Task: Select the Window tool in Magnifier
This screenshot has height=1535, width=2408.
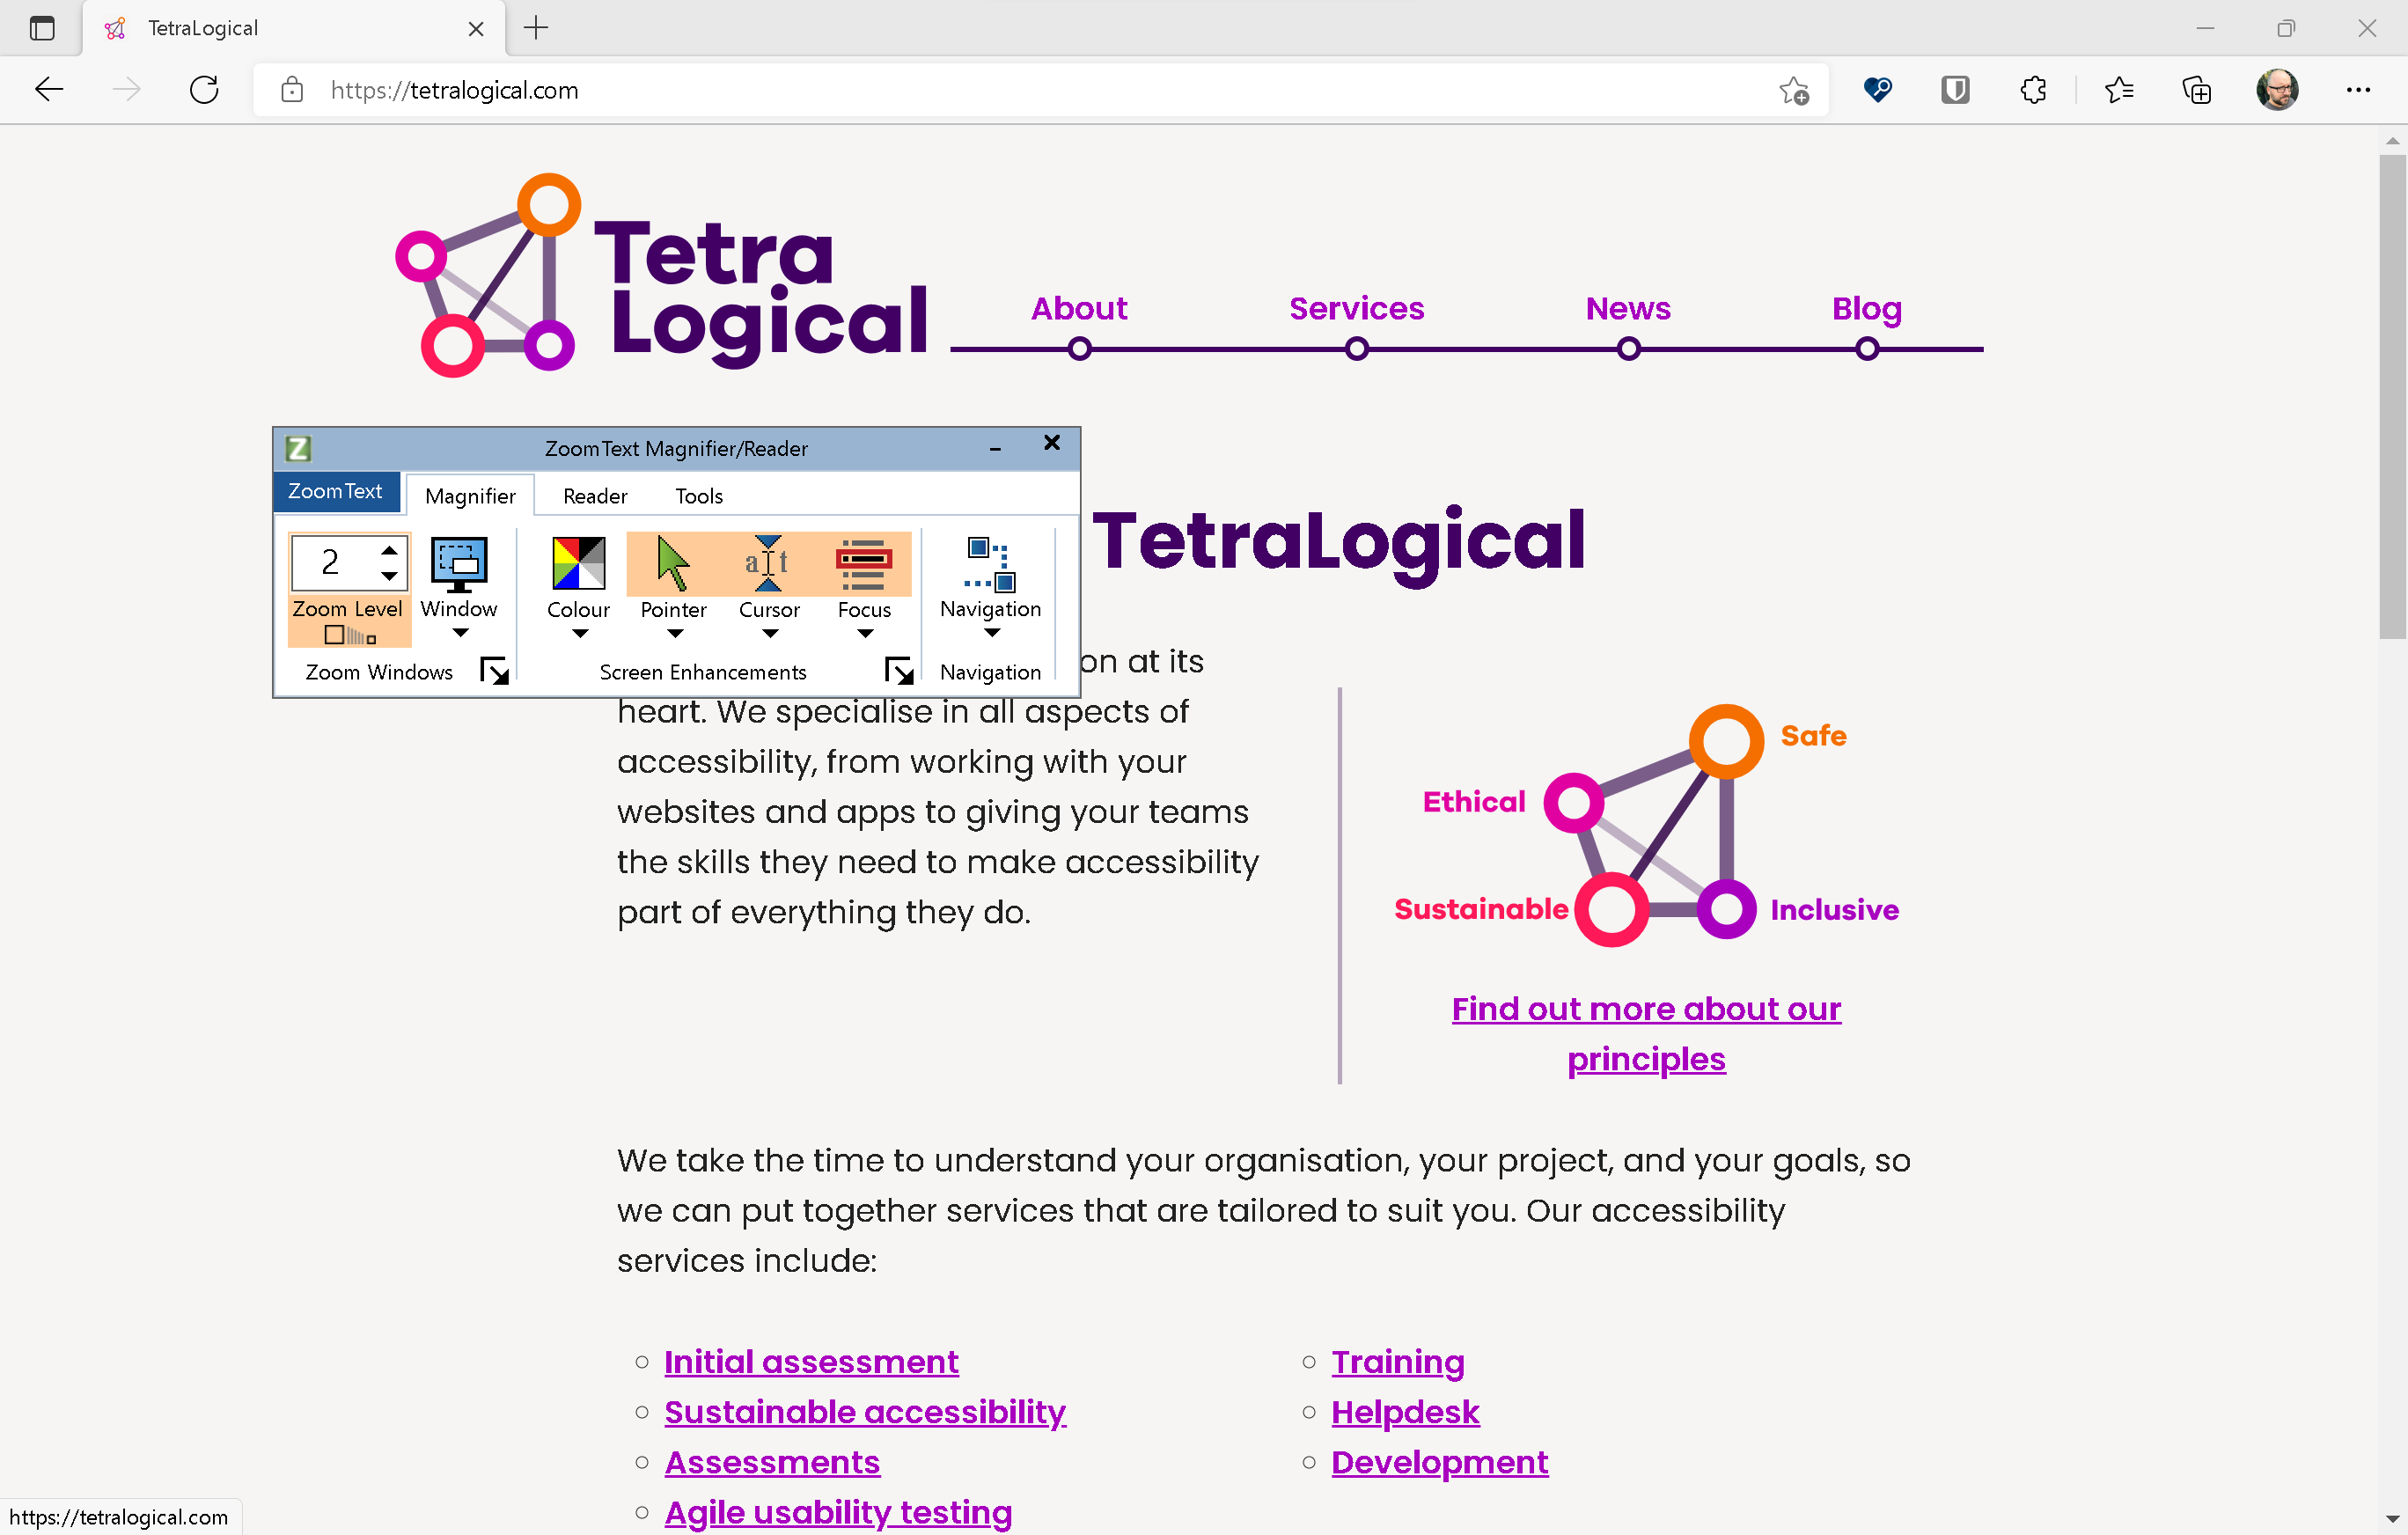Action: (x=456, y=579)
